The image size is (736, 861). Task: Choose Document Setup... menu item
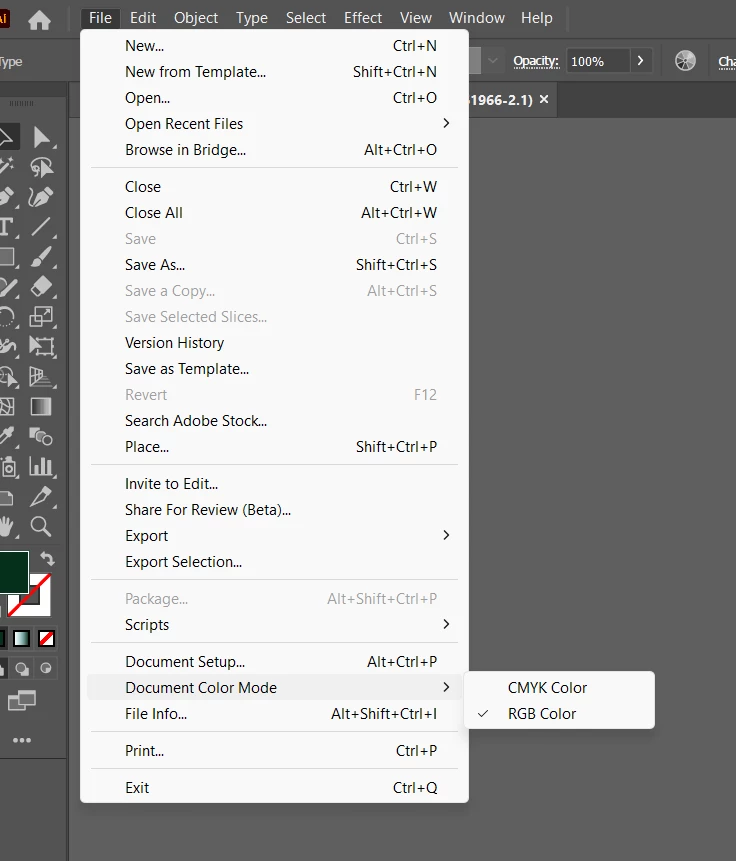pos(274,662)
